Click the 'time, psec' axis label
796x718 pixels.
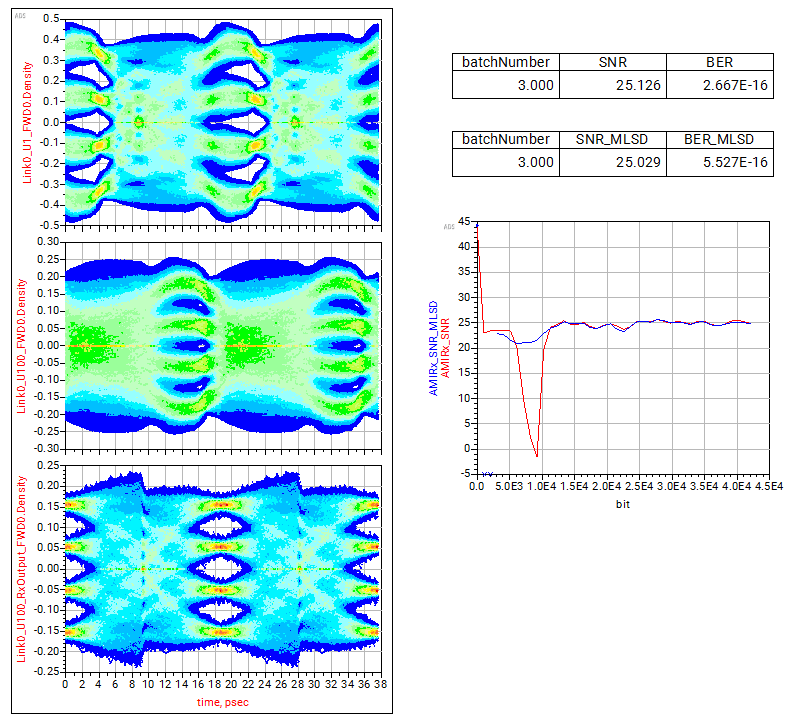[223, 702]
